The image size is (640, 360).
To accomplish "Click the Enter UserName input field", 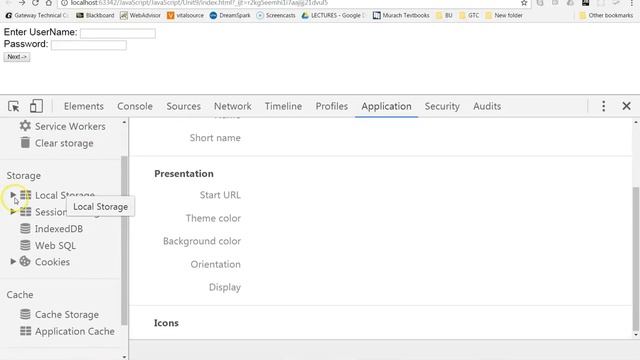I will pyautogui.click(x=118, y=33).
